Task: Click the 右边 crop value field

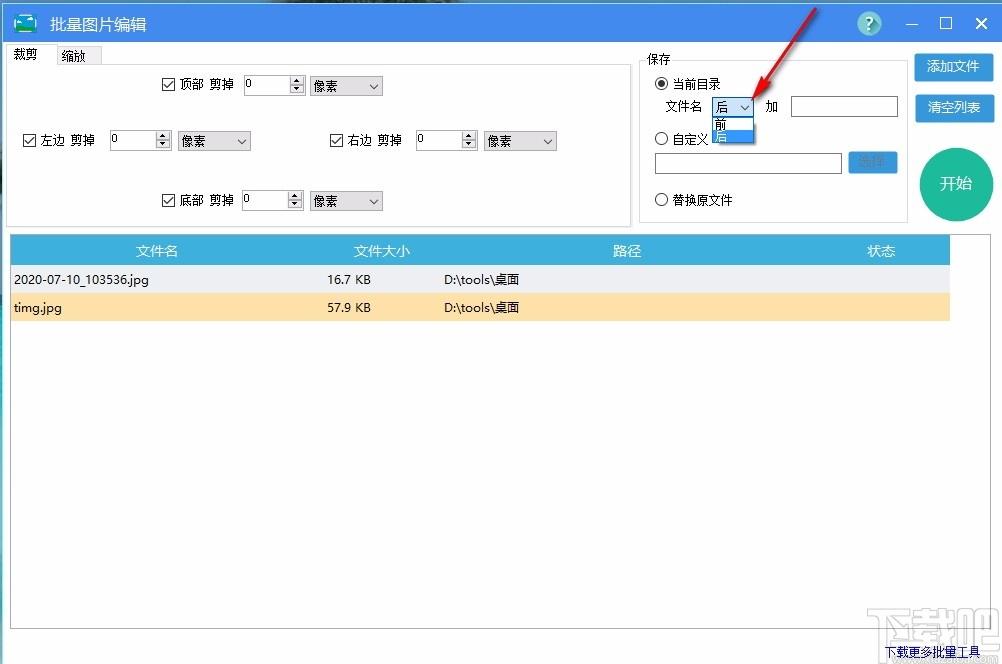Action: click(x=439, y=140)
